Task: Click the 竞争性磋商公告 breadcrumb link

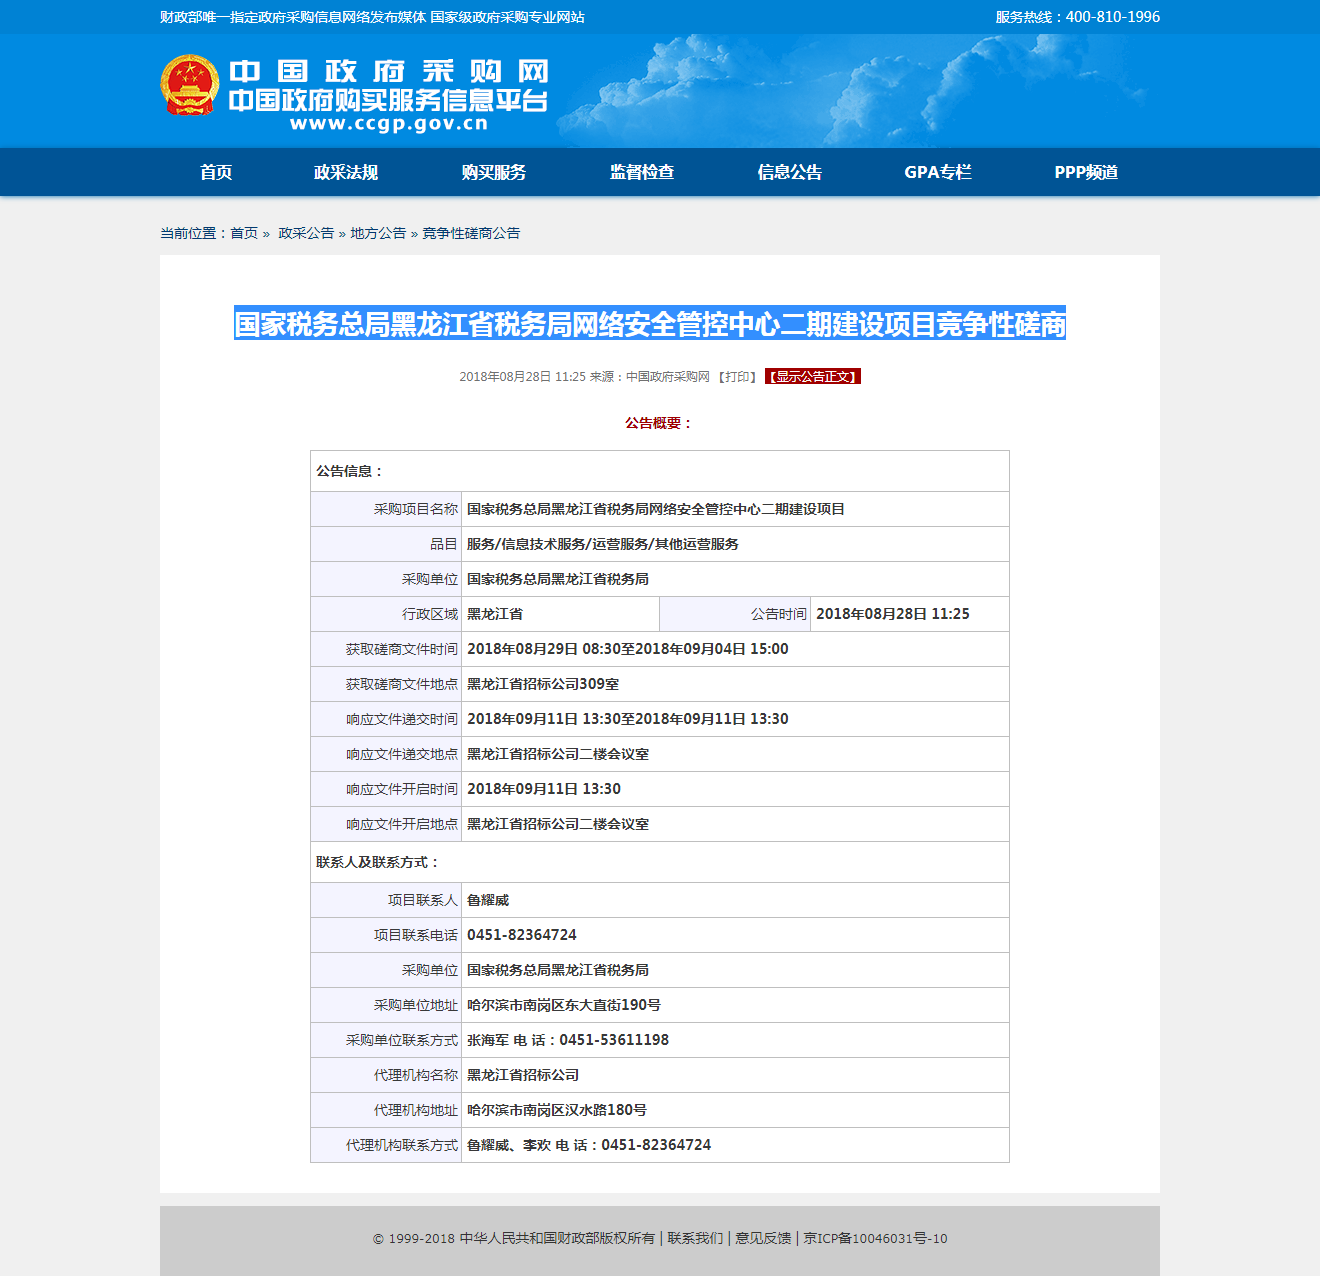Action: 471,233
